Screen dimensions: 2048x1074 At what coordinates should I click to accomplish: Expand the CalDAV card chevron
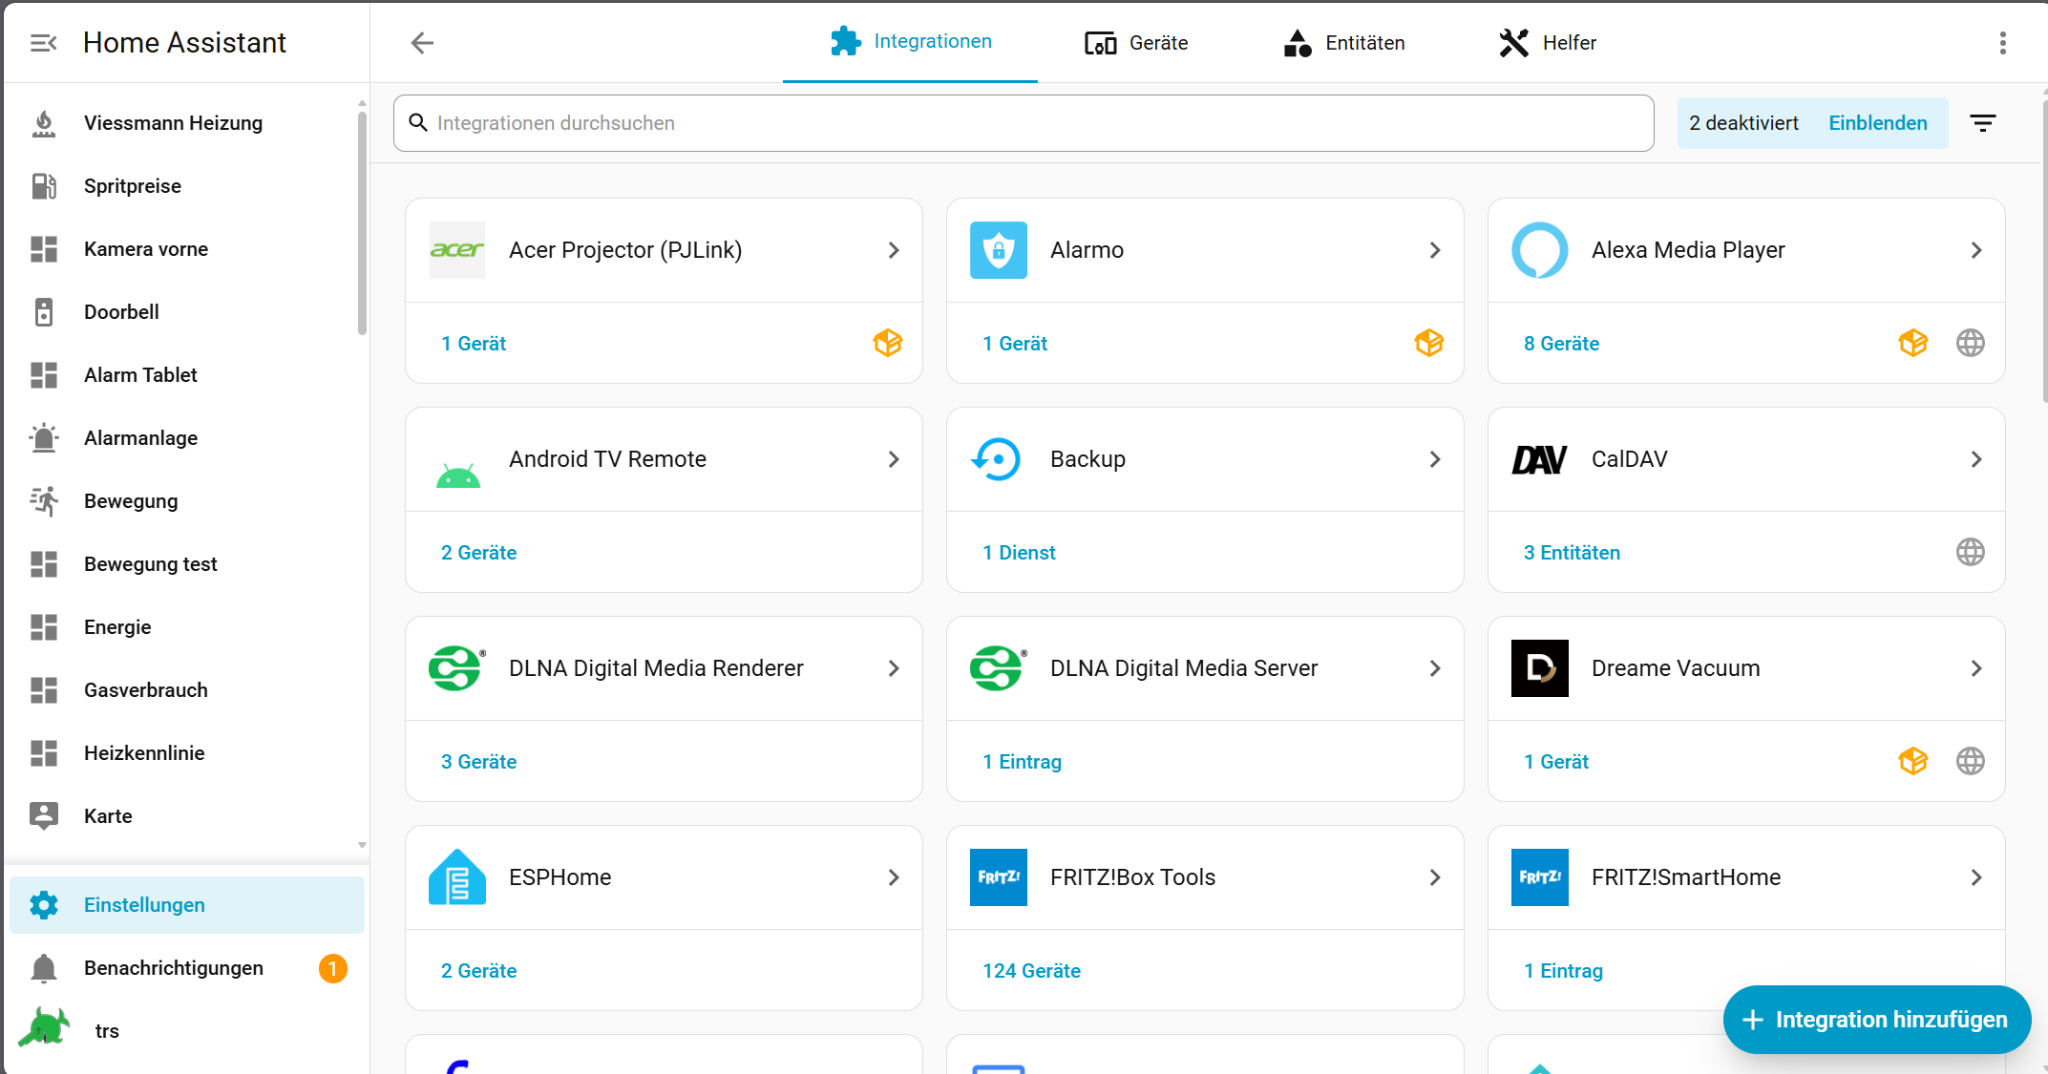[1976, 459]
